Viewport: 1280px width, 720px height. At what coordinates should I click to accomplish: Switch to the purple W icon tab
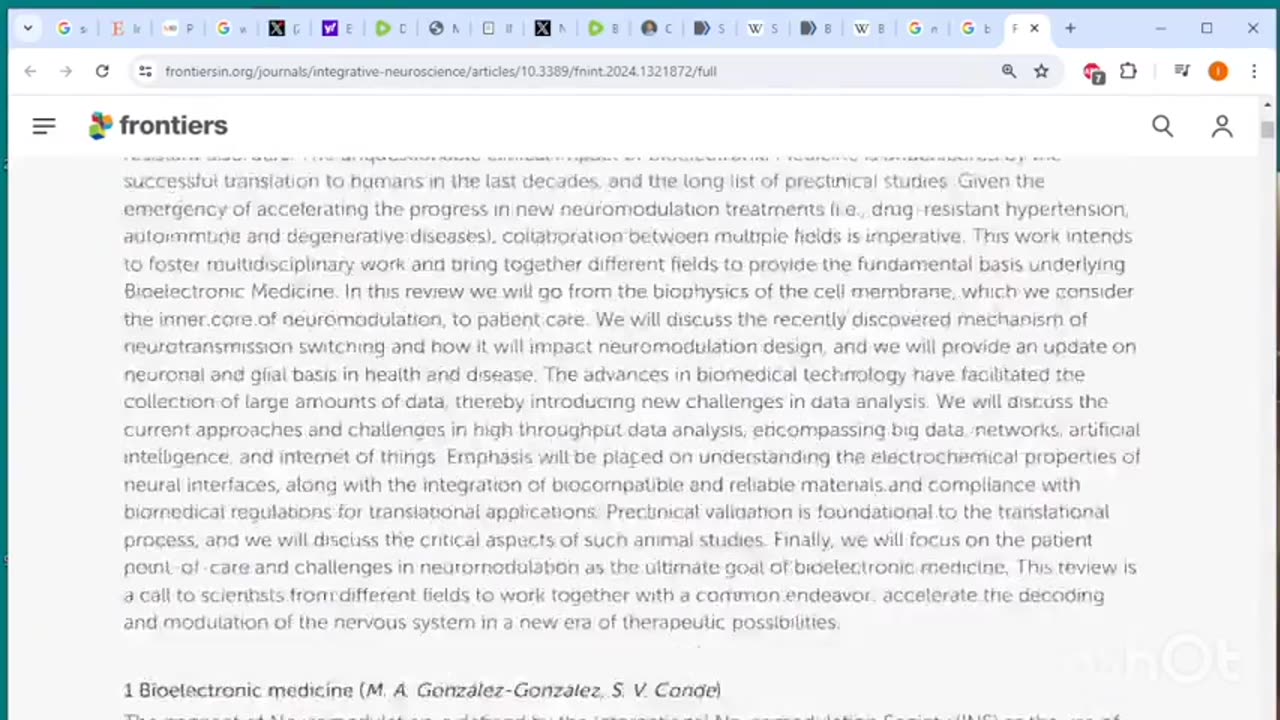click(335, 28)
